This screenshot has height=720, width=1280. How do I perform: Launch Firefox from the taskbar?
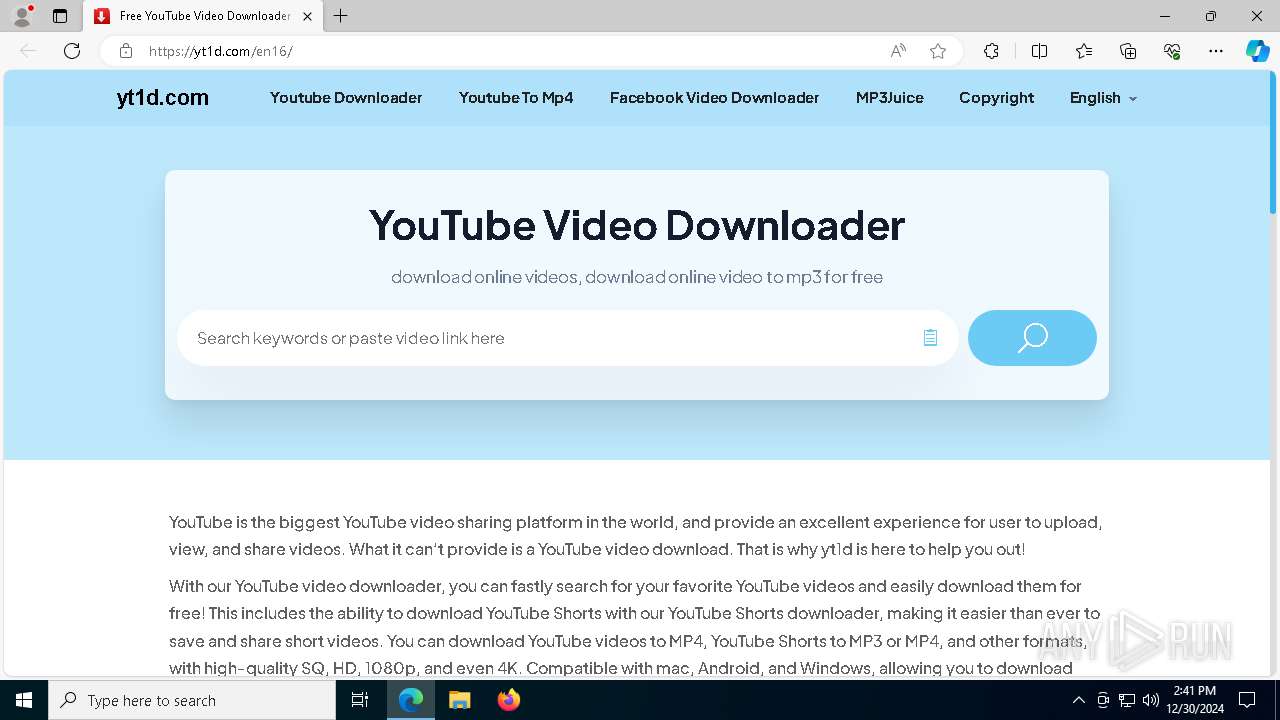tap(508, 700)
